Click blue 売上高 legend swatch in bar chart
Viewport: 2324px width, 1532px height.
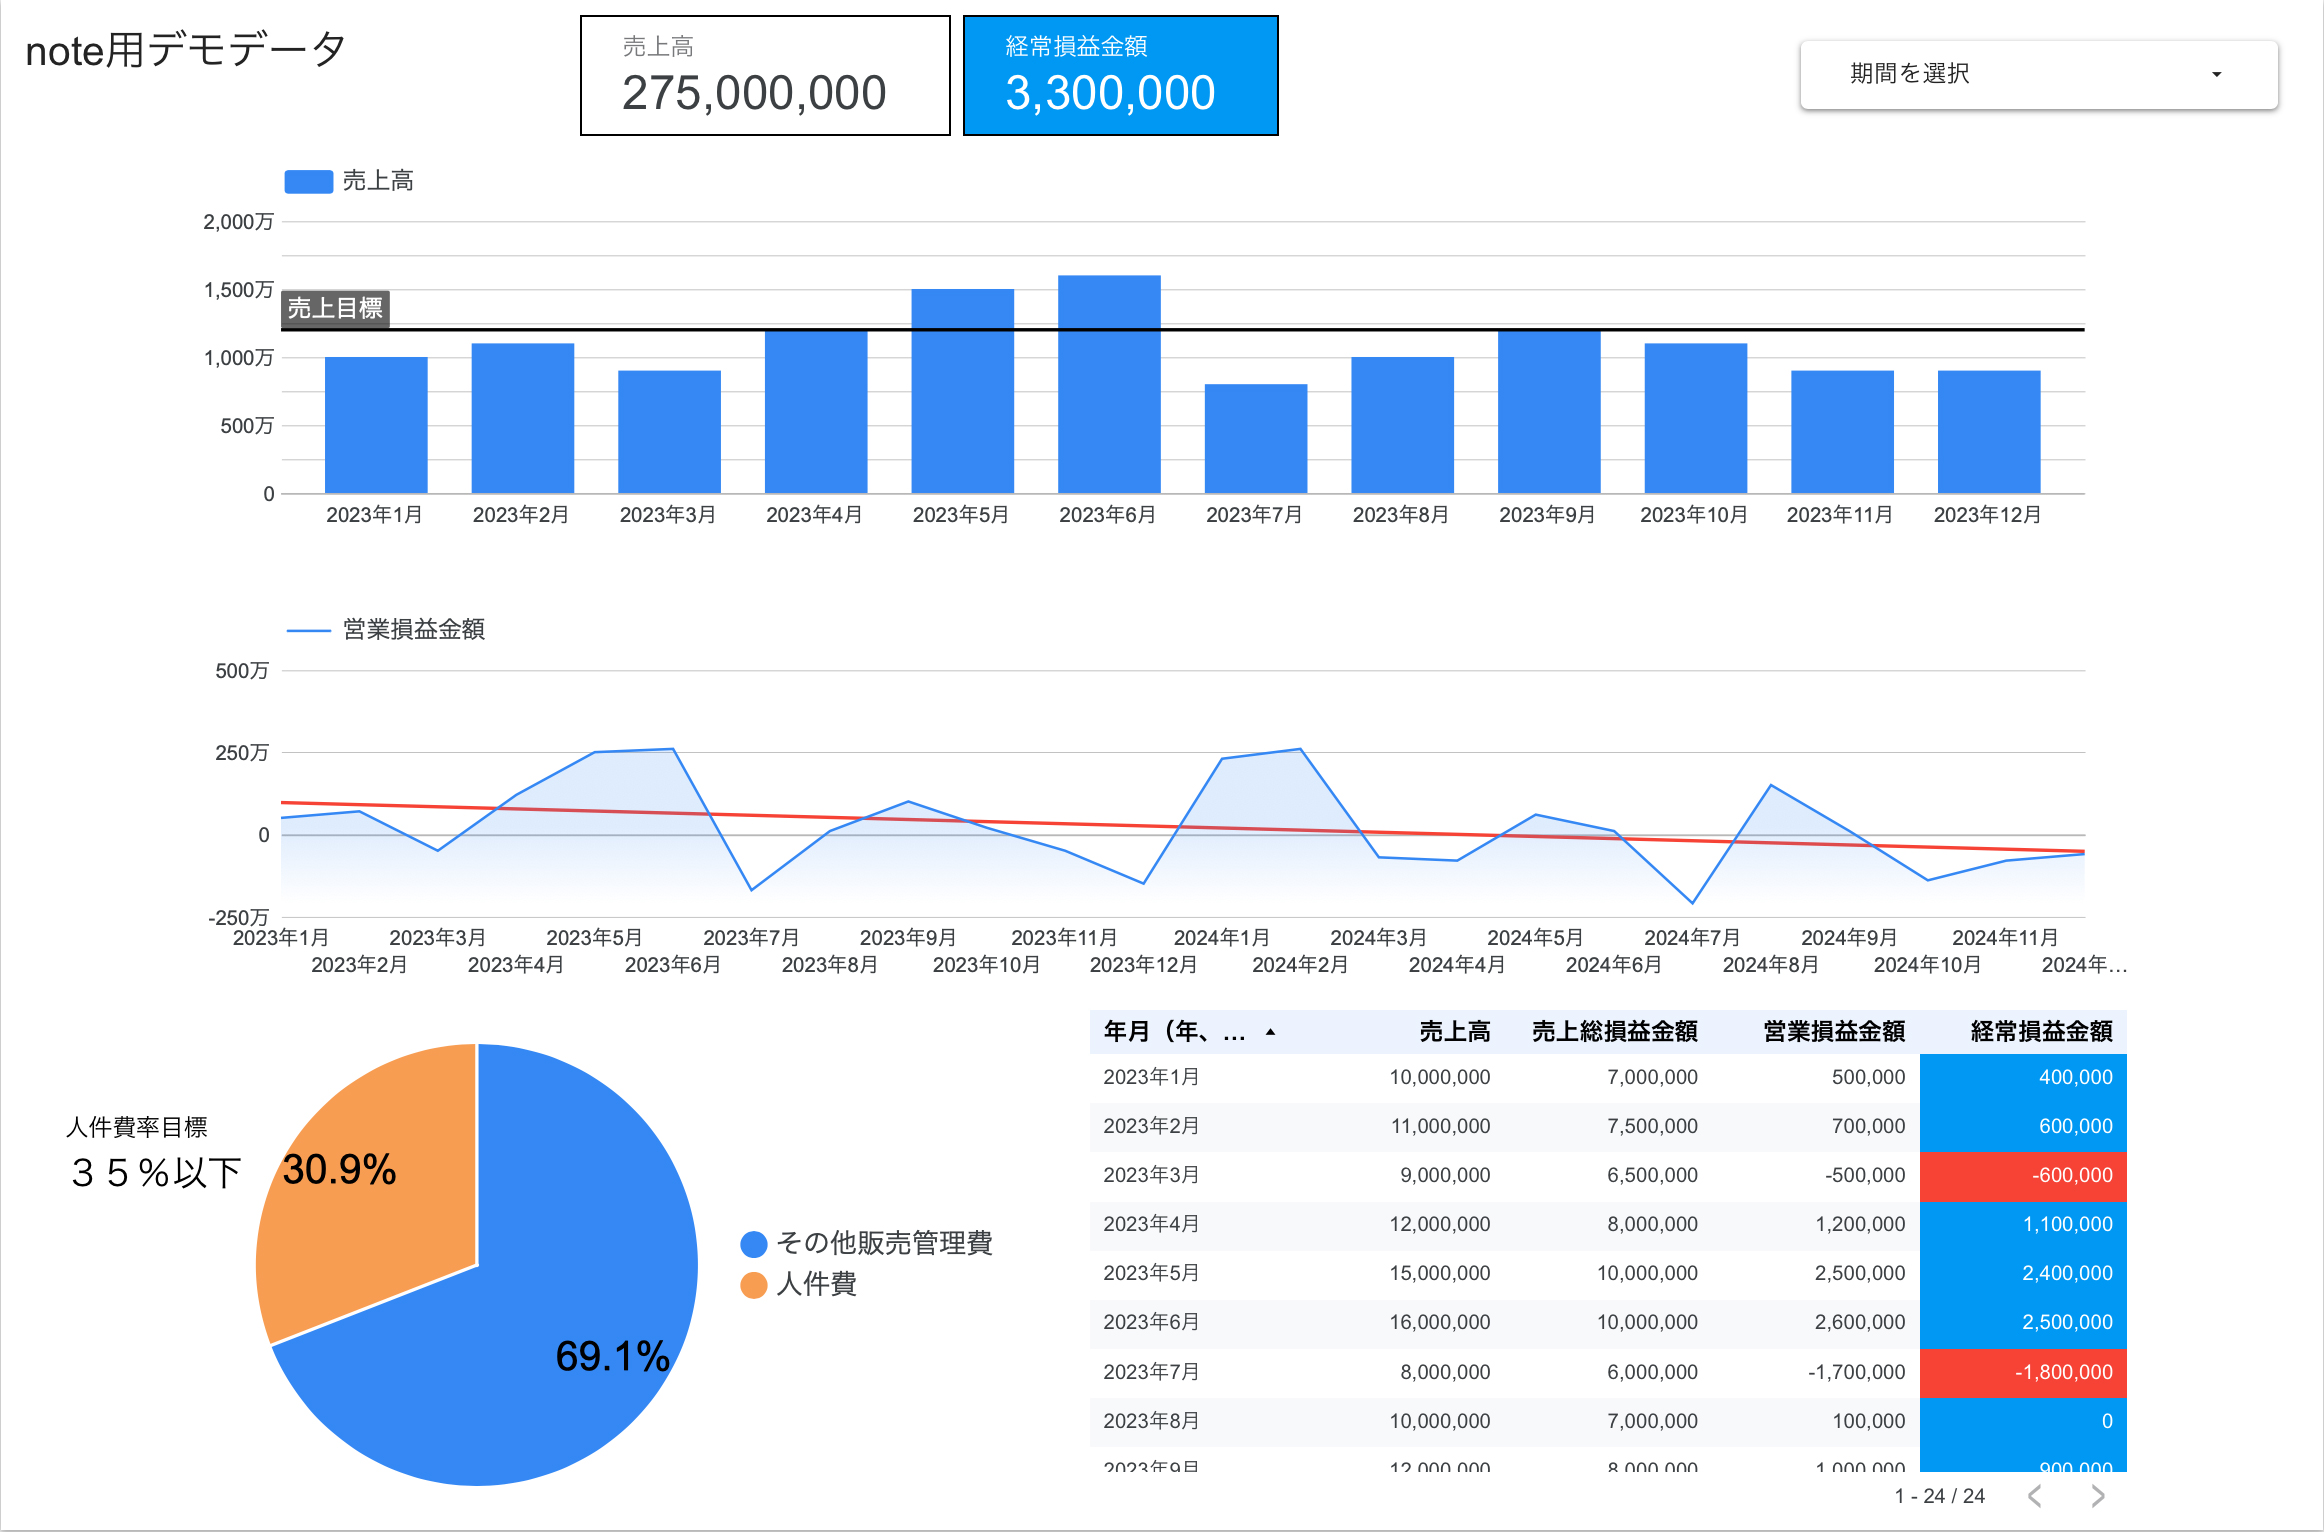coord(308,181)
